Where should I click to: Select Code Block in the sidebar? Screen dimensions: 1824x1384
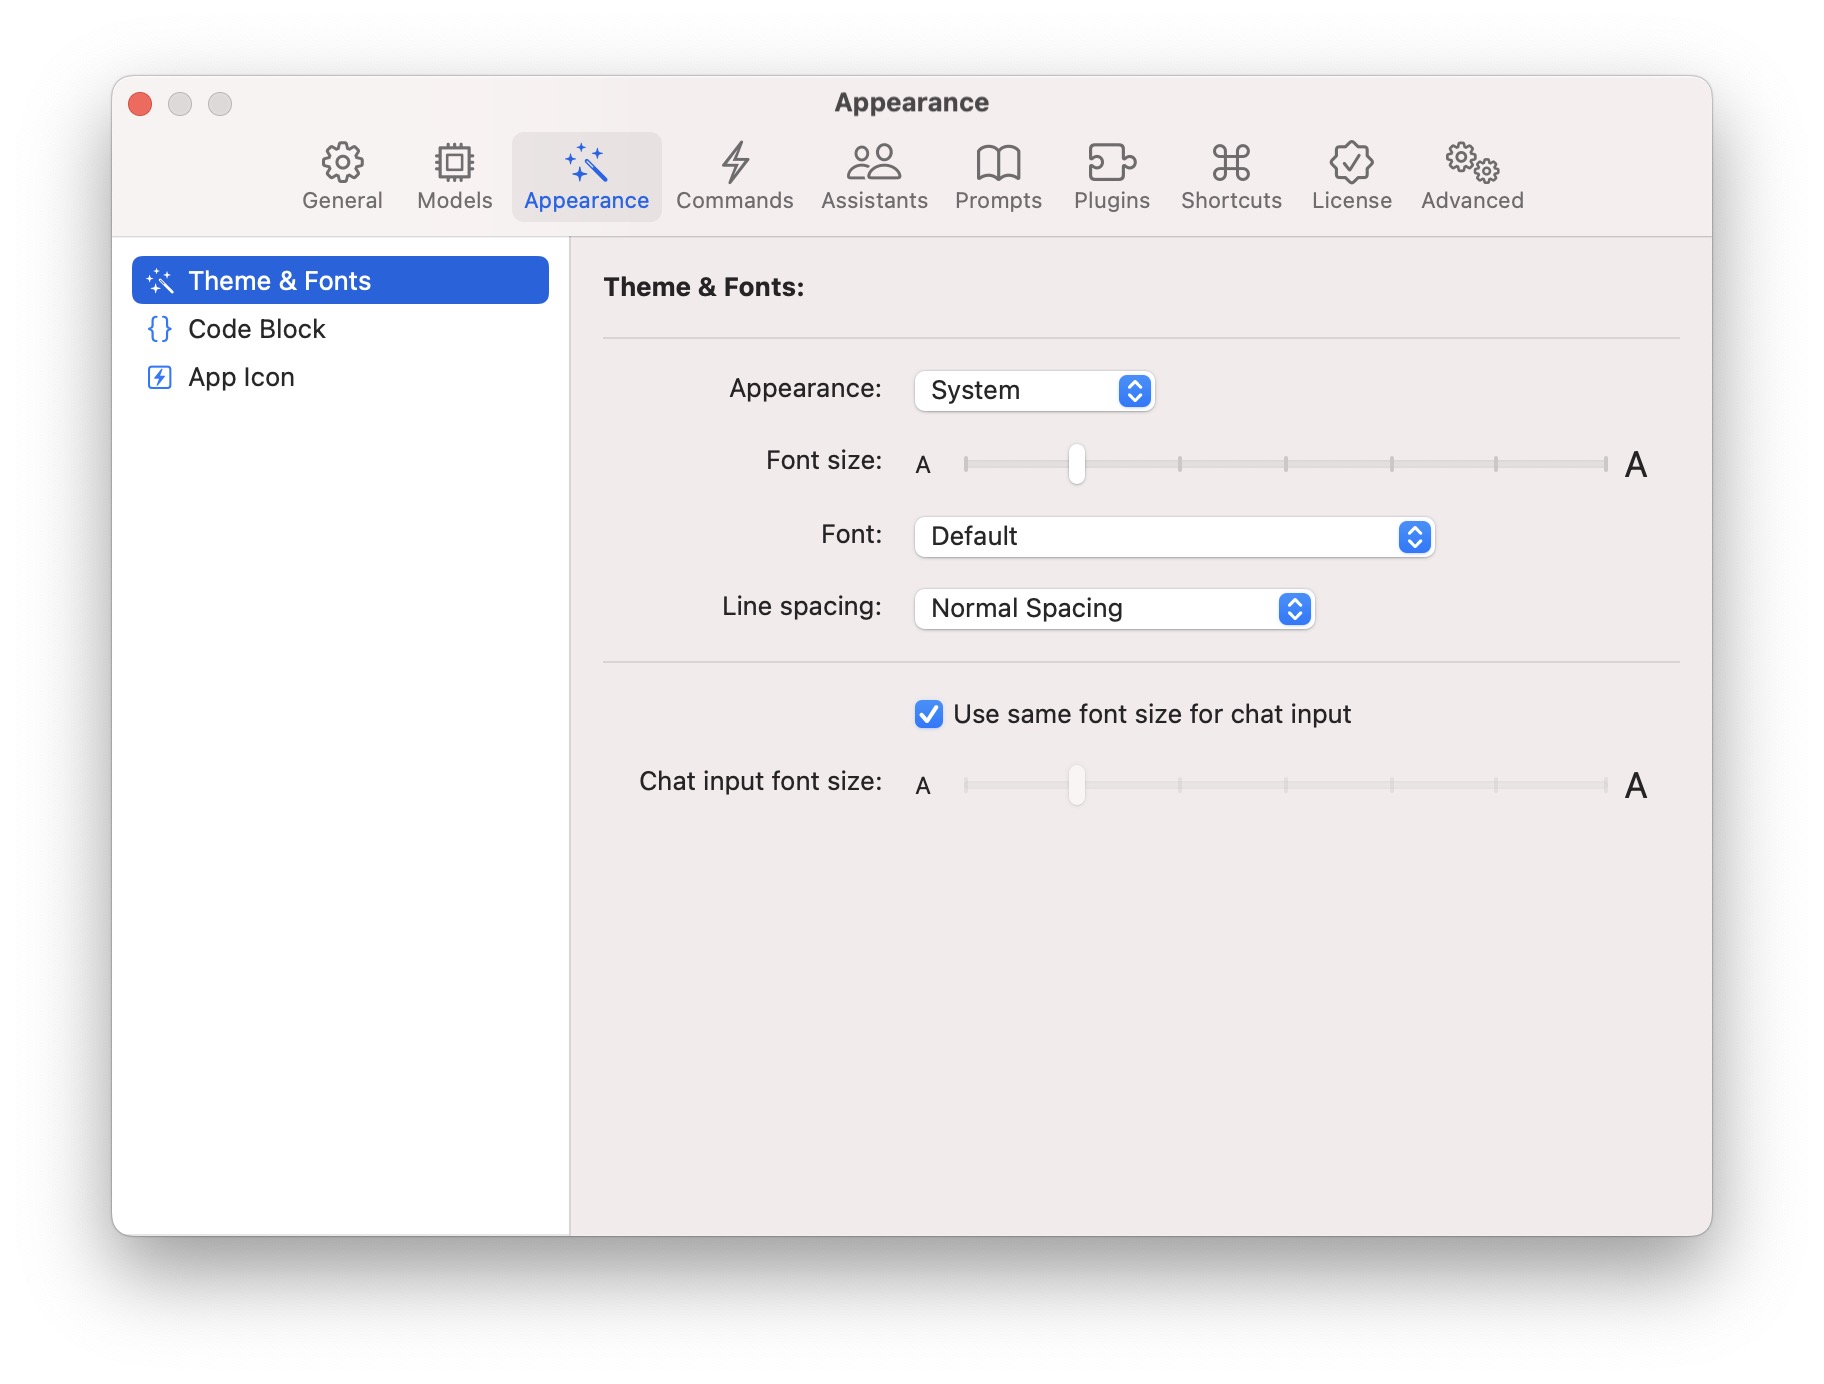(x=257, y=329)
